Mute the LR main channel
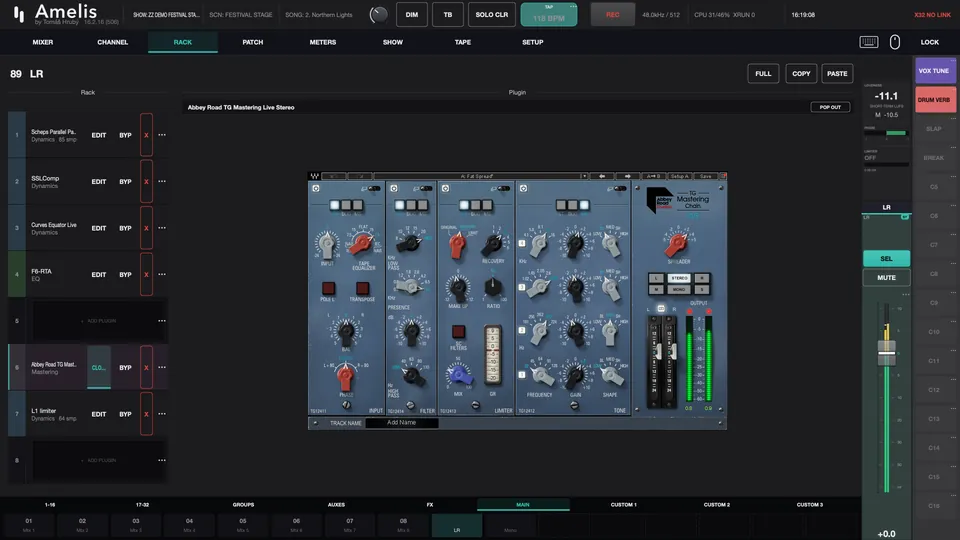Image resolution: width=960 pixels, height=540 pixels. 886,277
